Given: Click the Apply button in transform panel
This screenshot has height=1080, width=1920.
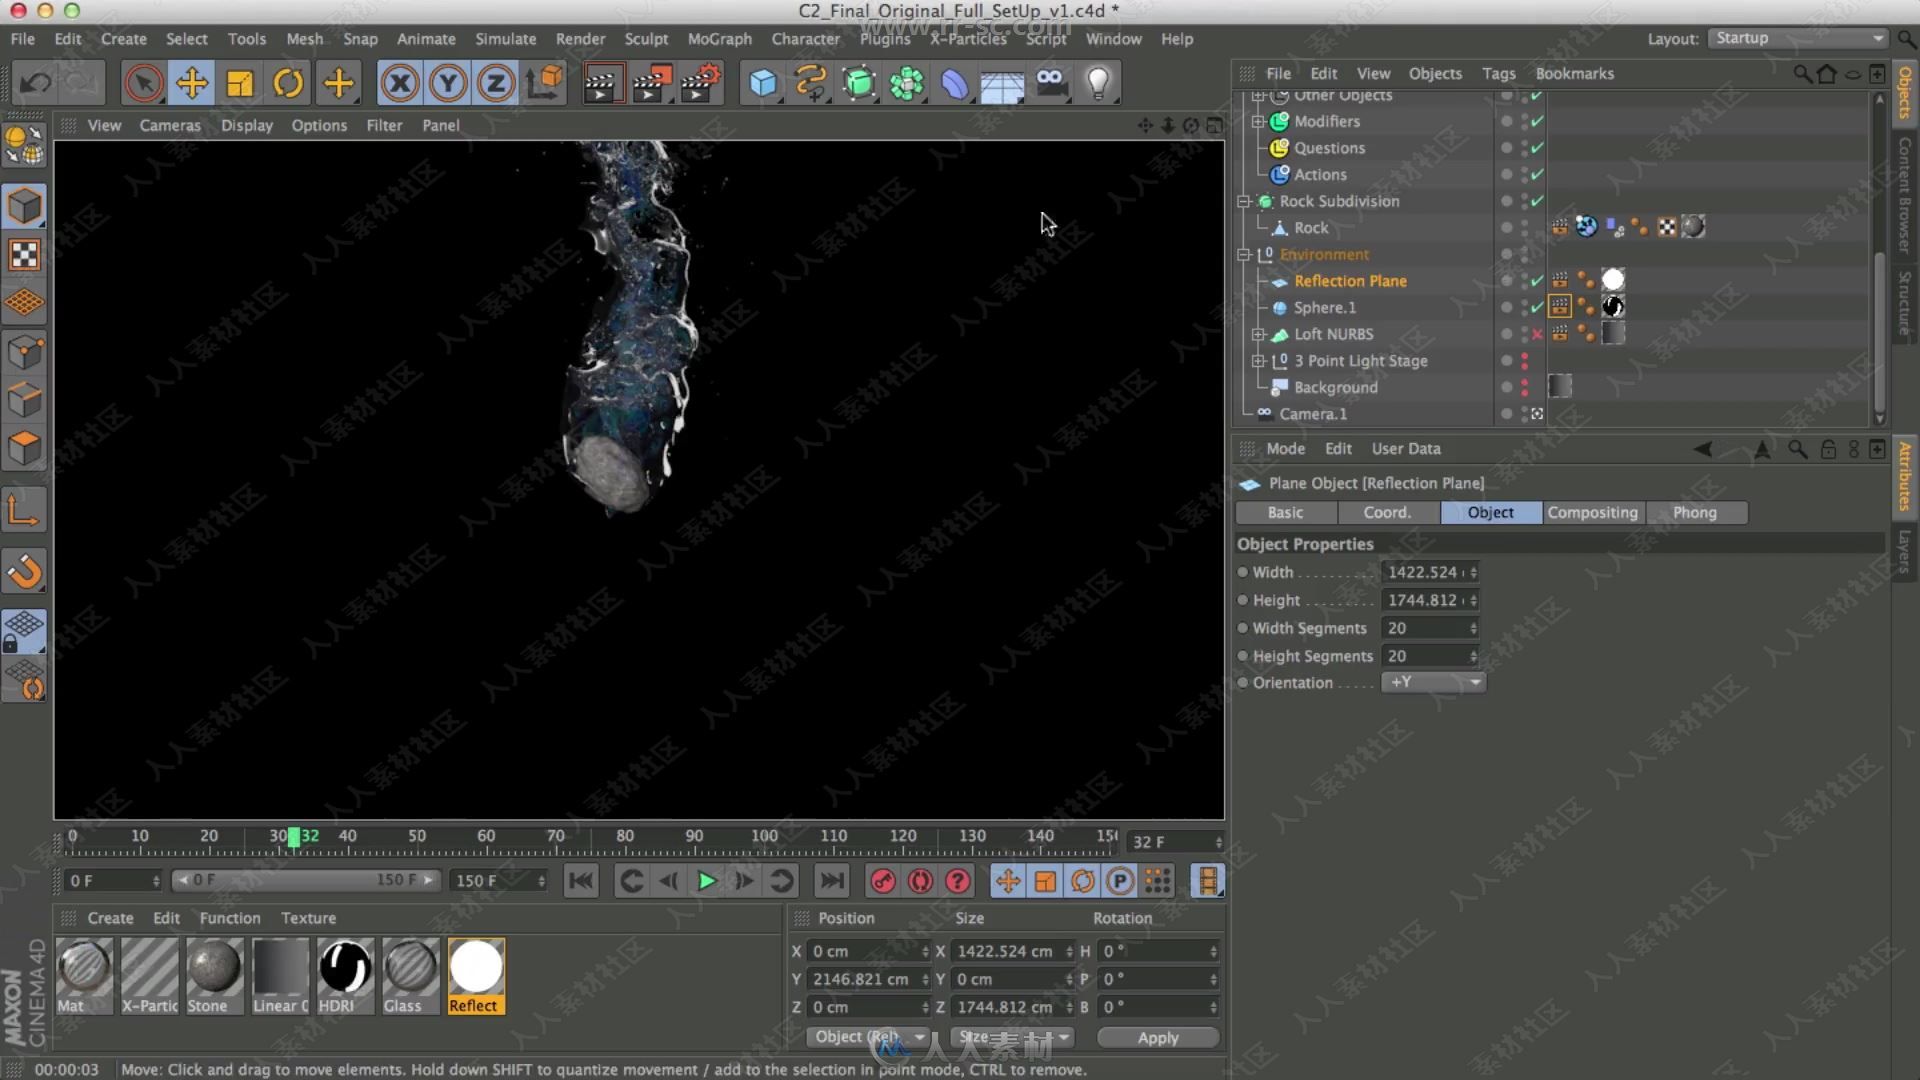Looking at the screenshot, I should pyautogui.click(x=1156, y=1036).
